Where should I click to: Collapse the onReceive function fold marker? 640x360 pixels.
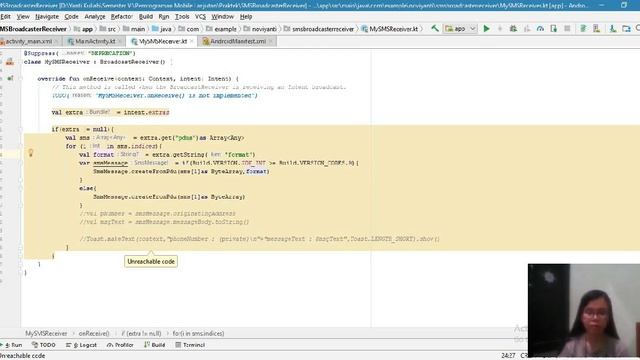[x=20, y=78]
